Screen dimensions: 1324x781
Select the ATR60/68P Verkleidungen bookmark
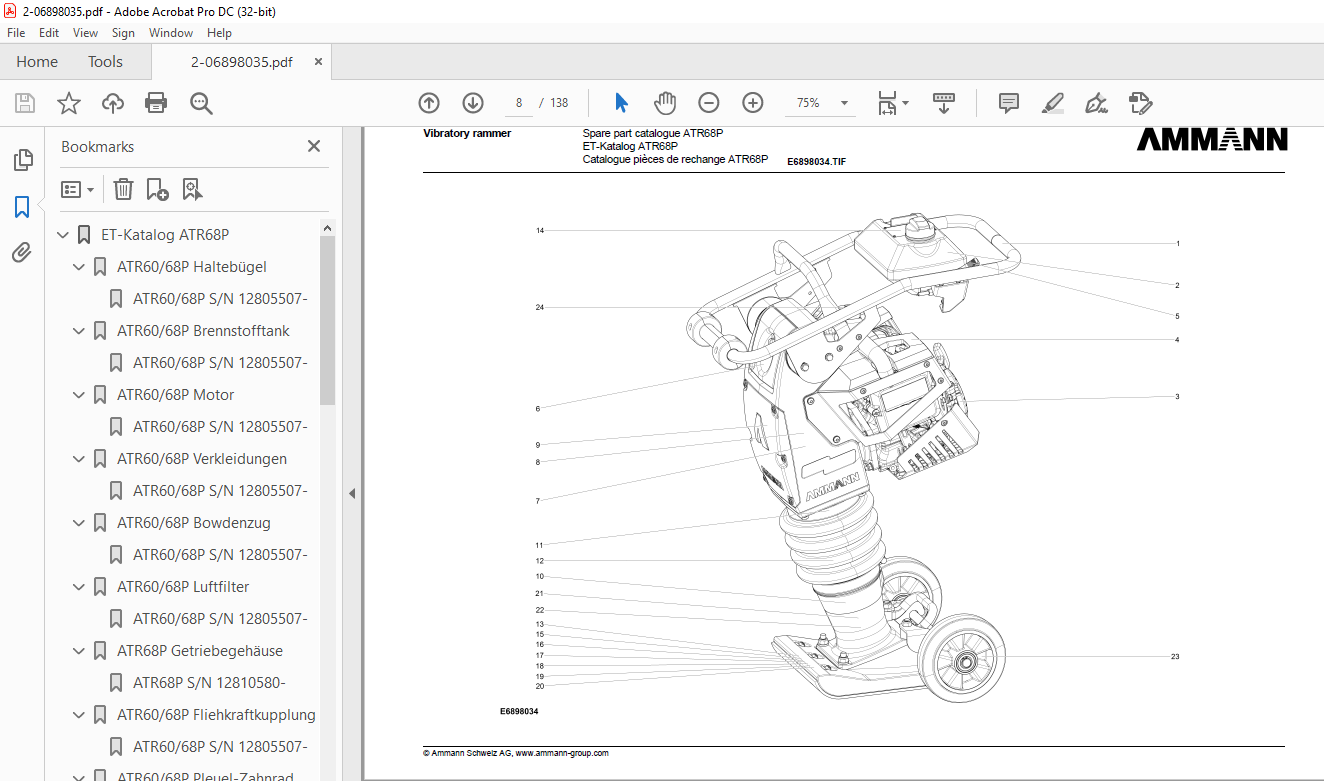point(202,459)
